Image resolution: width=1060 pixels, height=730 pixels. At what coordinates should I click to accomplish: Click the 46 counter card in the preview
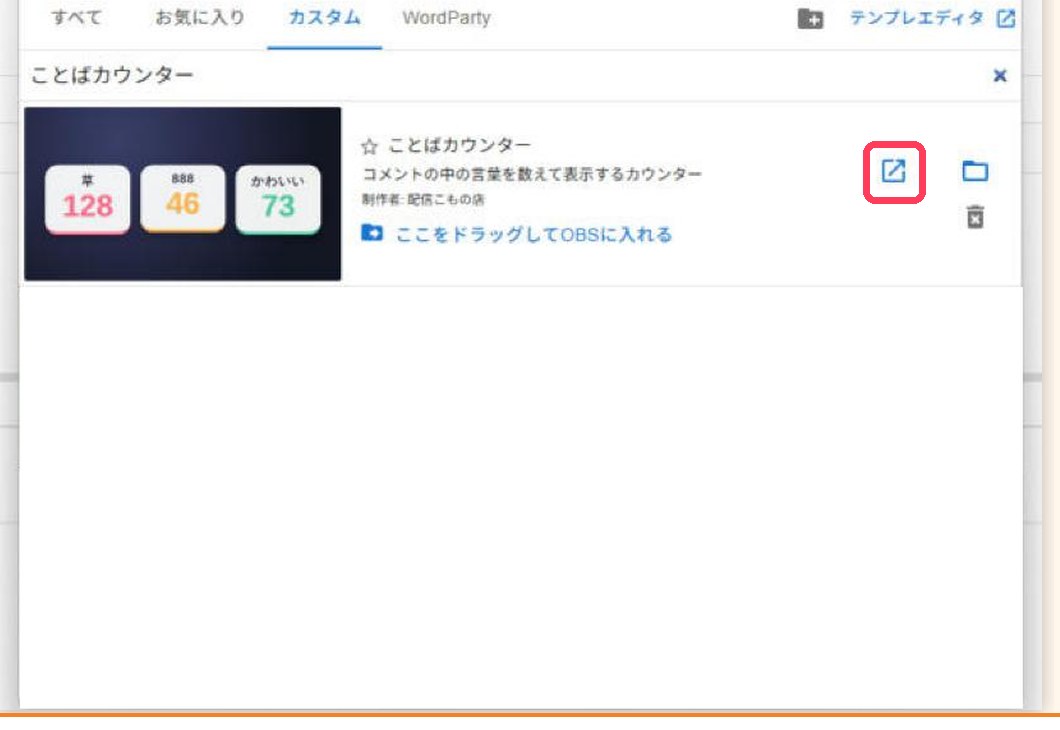[x=183, y=198]
